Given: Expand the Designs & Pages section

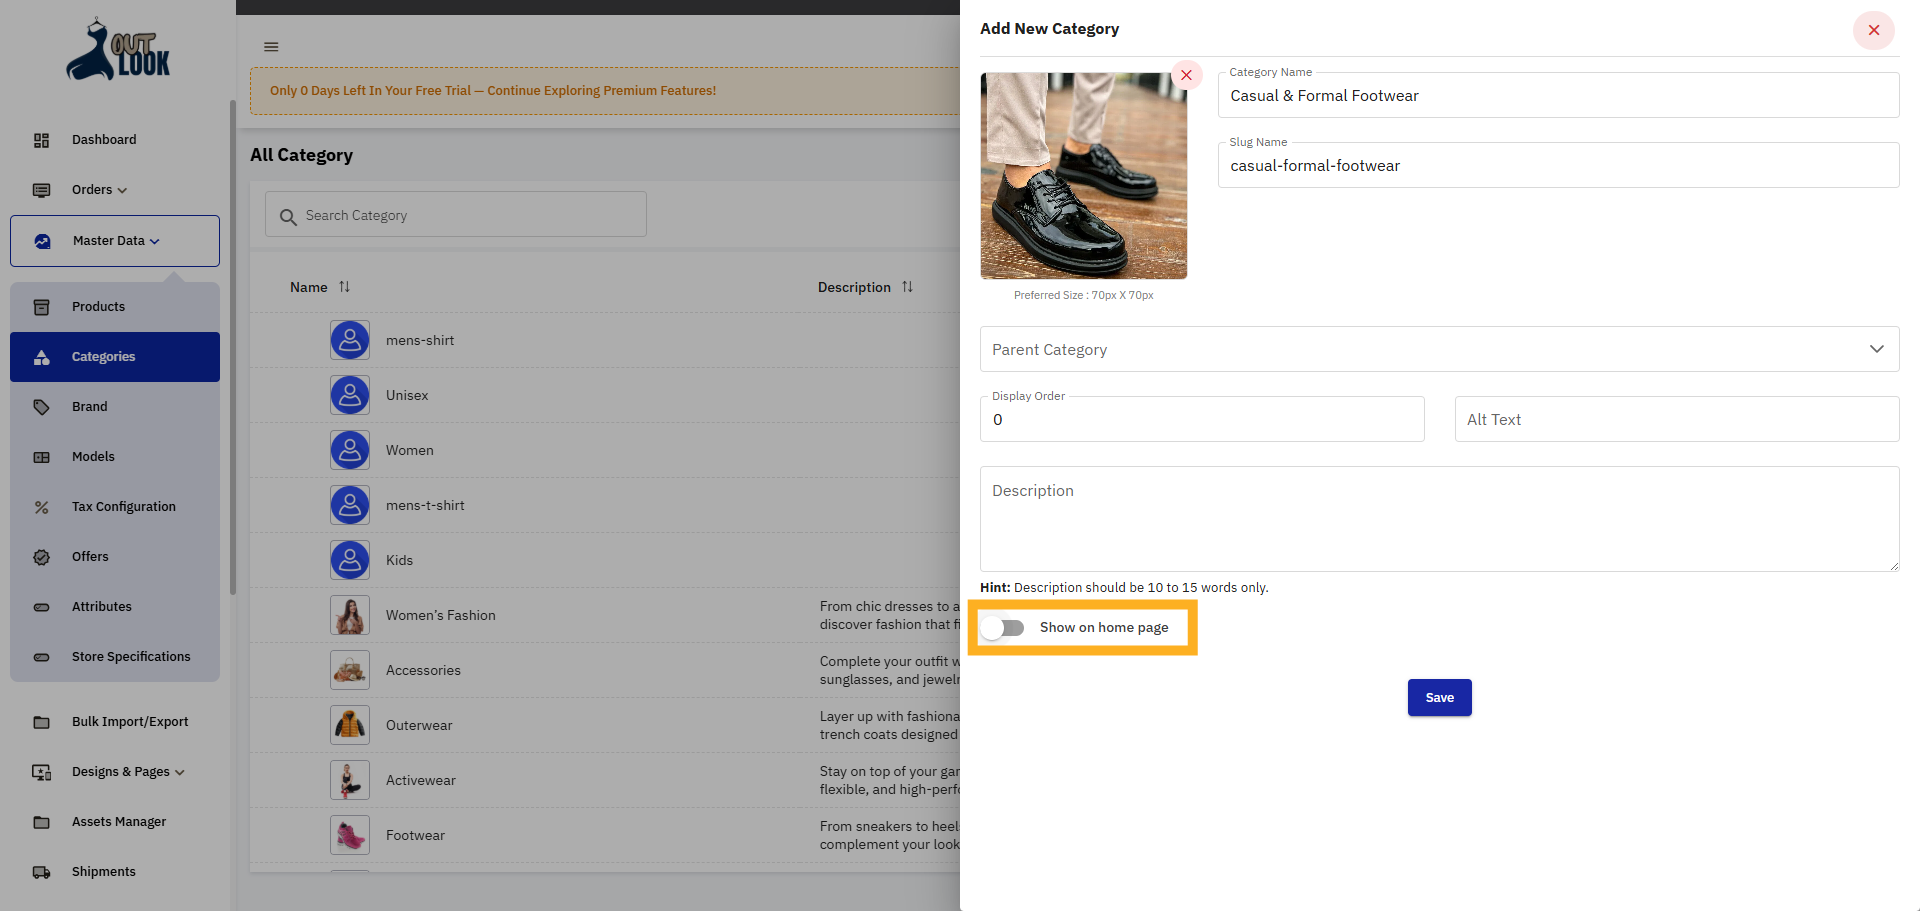Looking at the screenshot, I should tap(180, 772).
